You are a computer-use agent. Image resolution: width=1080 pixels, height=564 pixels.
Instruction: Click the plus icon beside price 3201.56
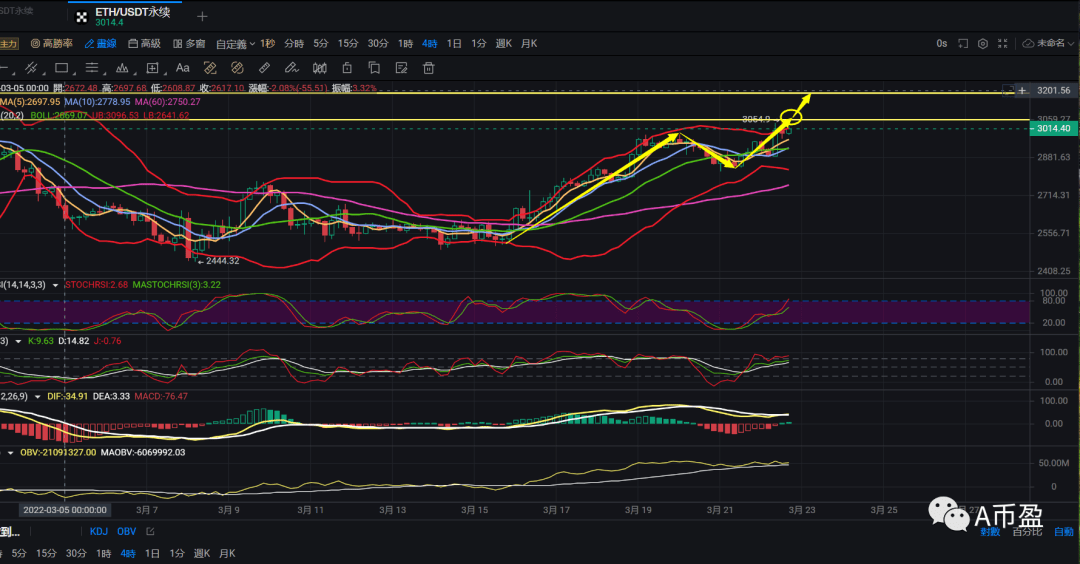(x=1023, y=91)
